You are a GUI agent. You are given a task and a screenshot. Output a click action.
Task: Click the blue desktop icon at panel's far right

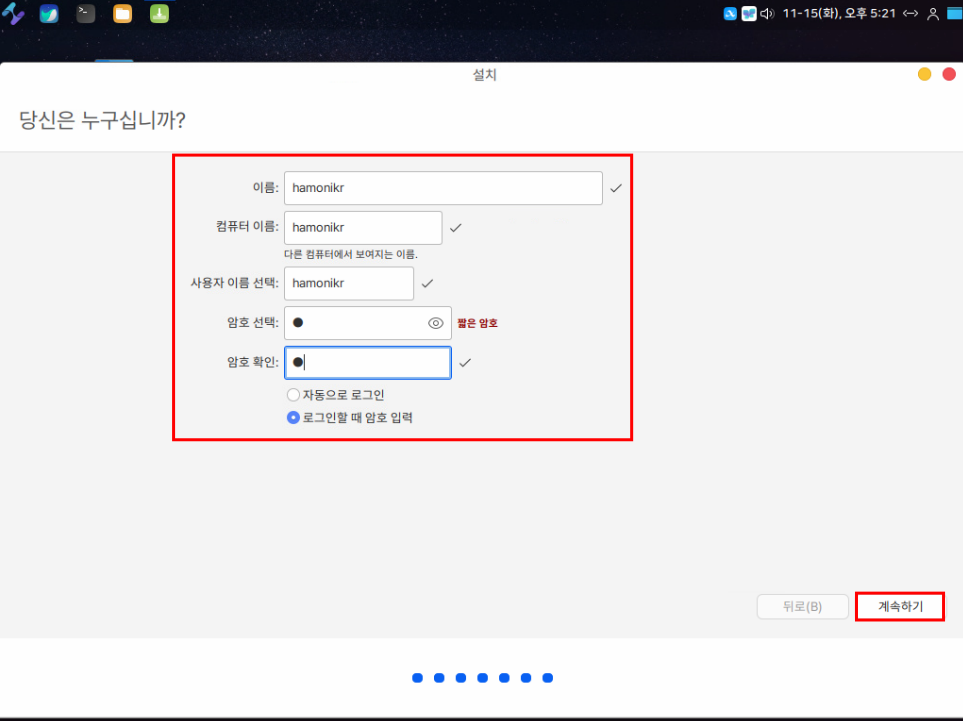coord(953,14)
